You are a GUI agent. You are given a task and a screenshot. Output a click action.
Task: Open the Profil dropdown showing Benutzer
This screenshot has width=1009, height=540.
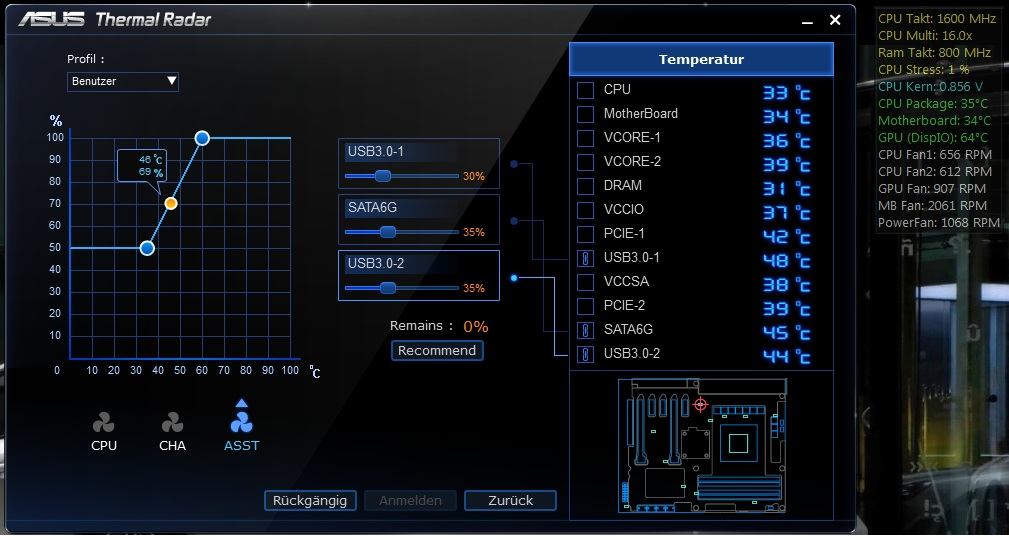click(122, 82)
